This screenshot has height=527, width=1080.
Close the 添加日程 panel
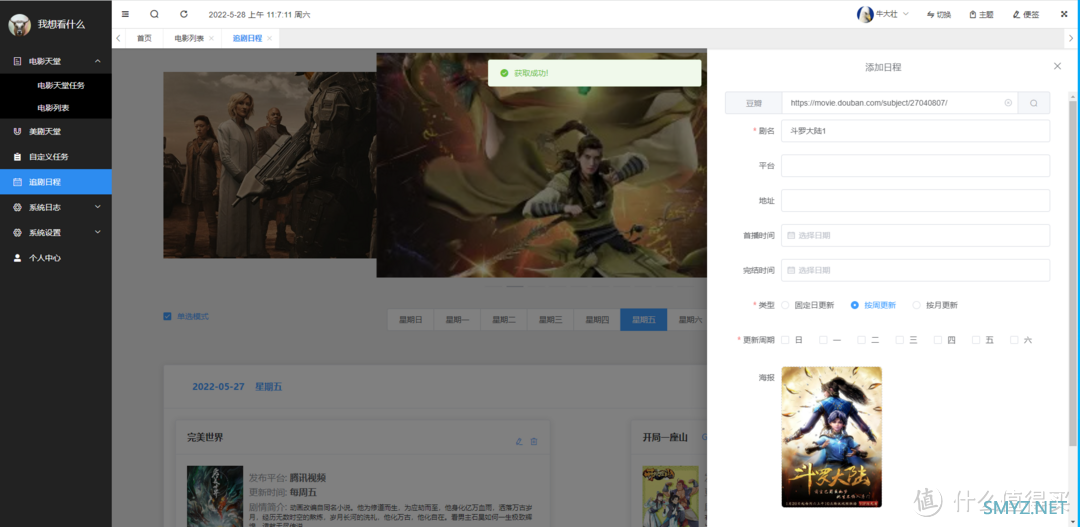pos(1057,66)
